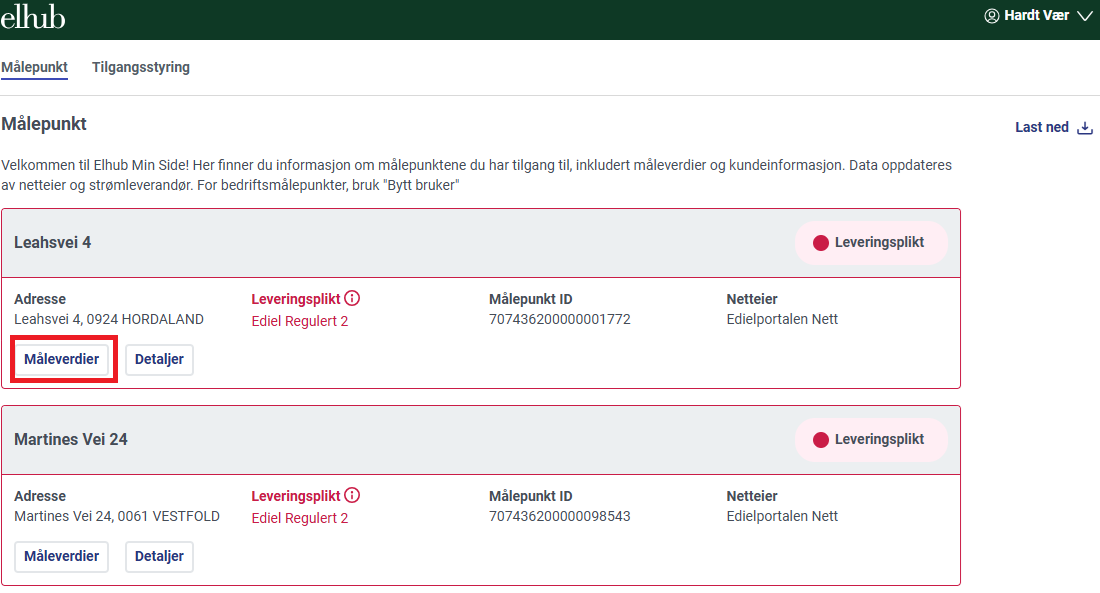
Task: Click the red status dot on Martines Vei 24
Action: 821,440
